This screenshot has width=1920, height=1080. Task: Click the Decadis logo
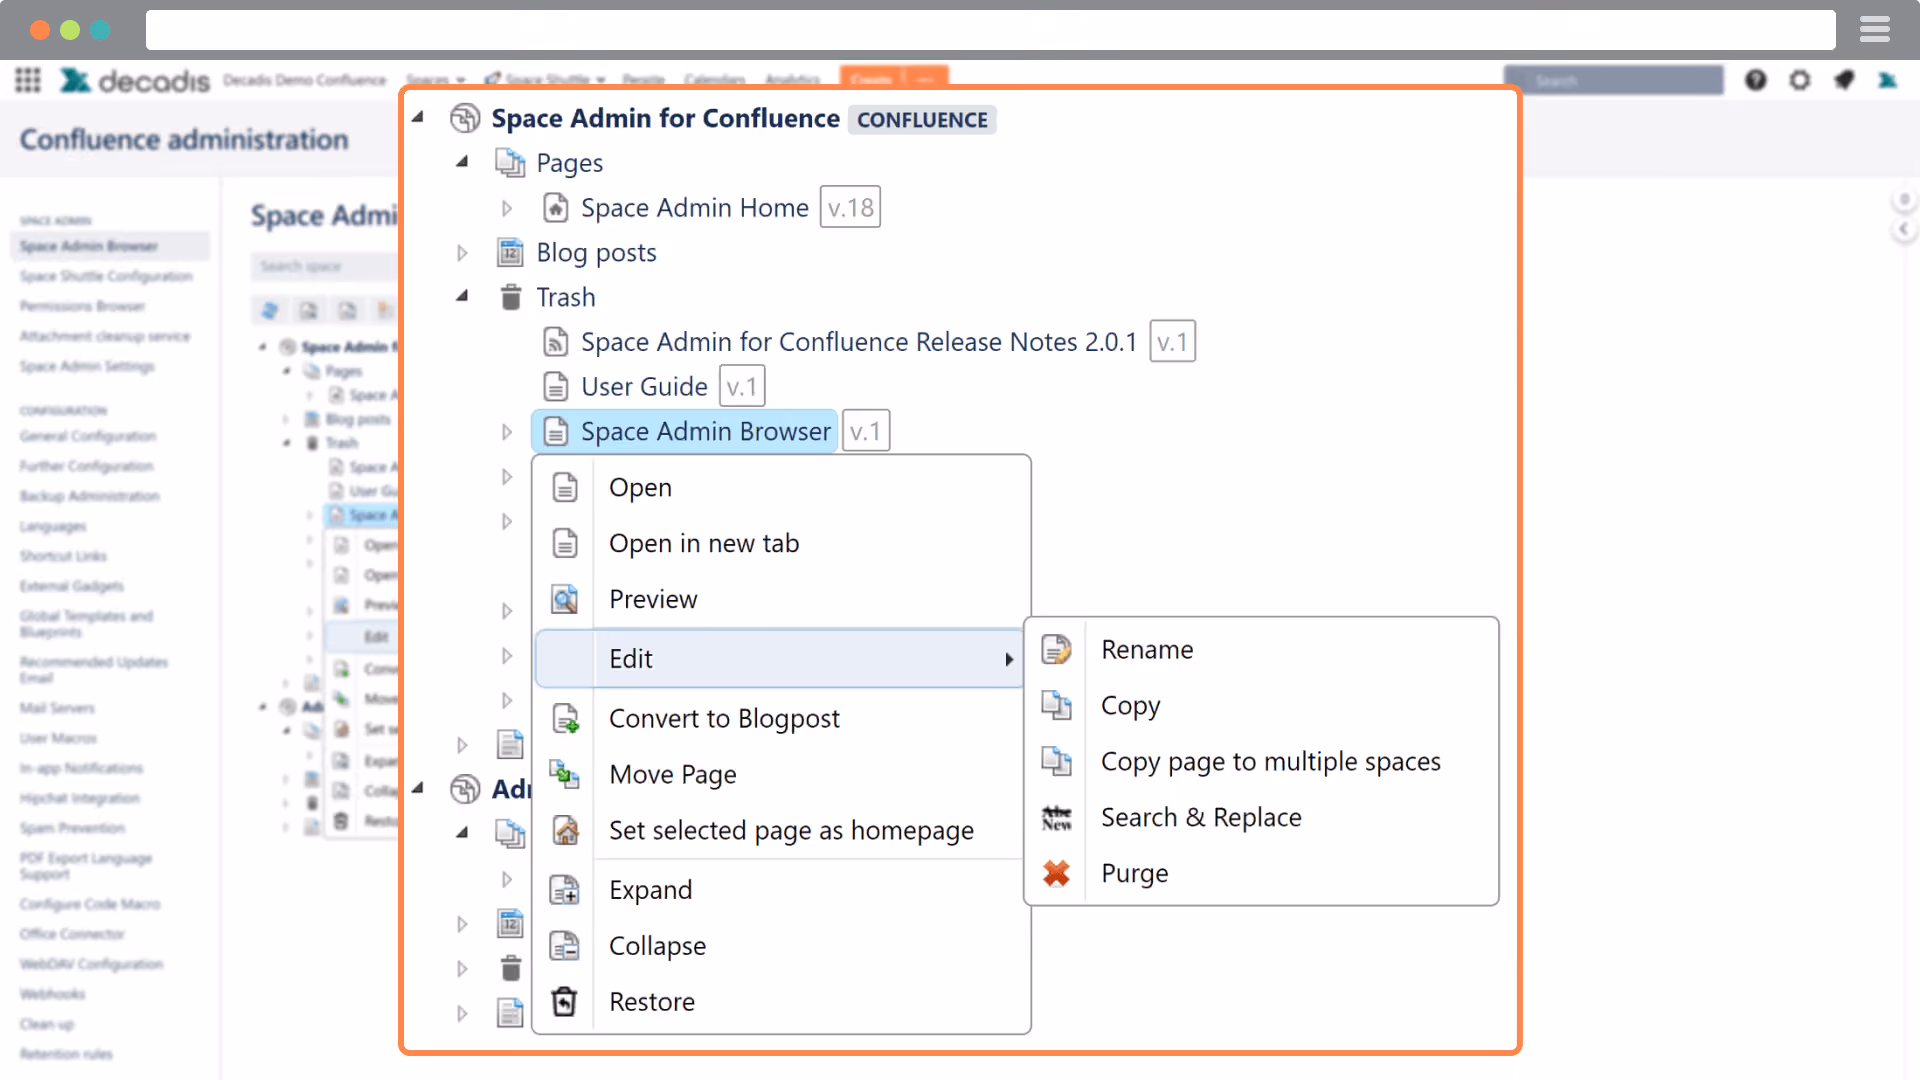click(x=135, y=80)
